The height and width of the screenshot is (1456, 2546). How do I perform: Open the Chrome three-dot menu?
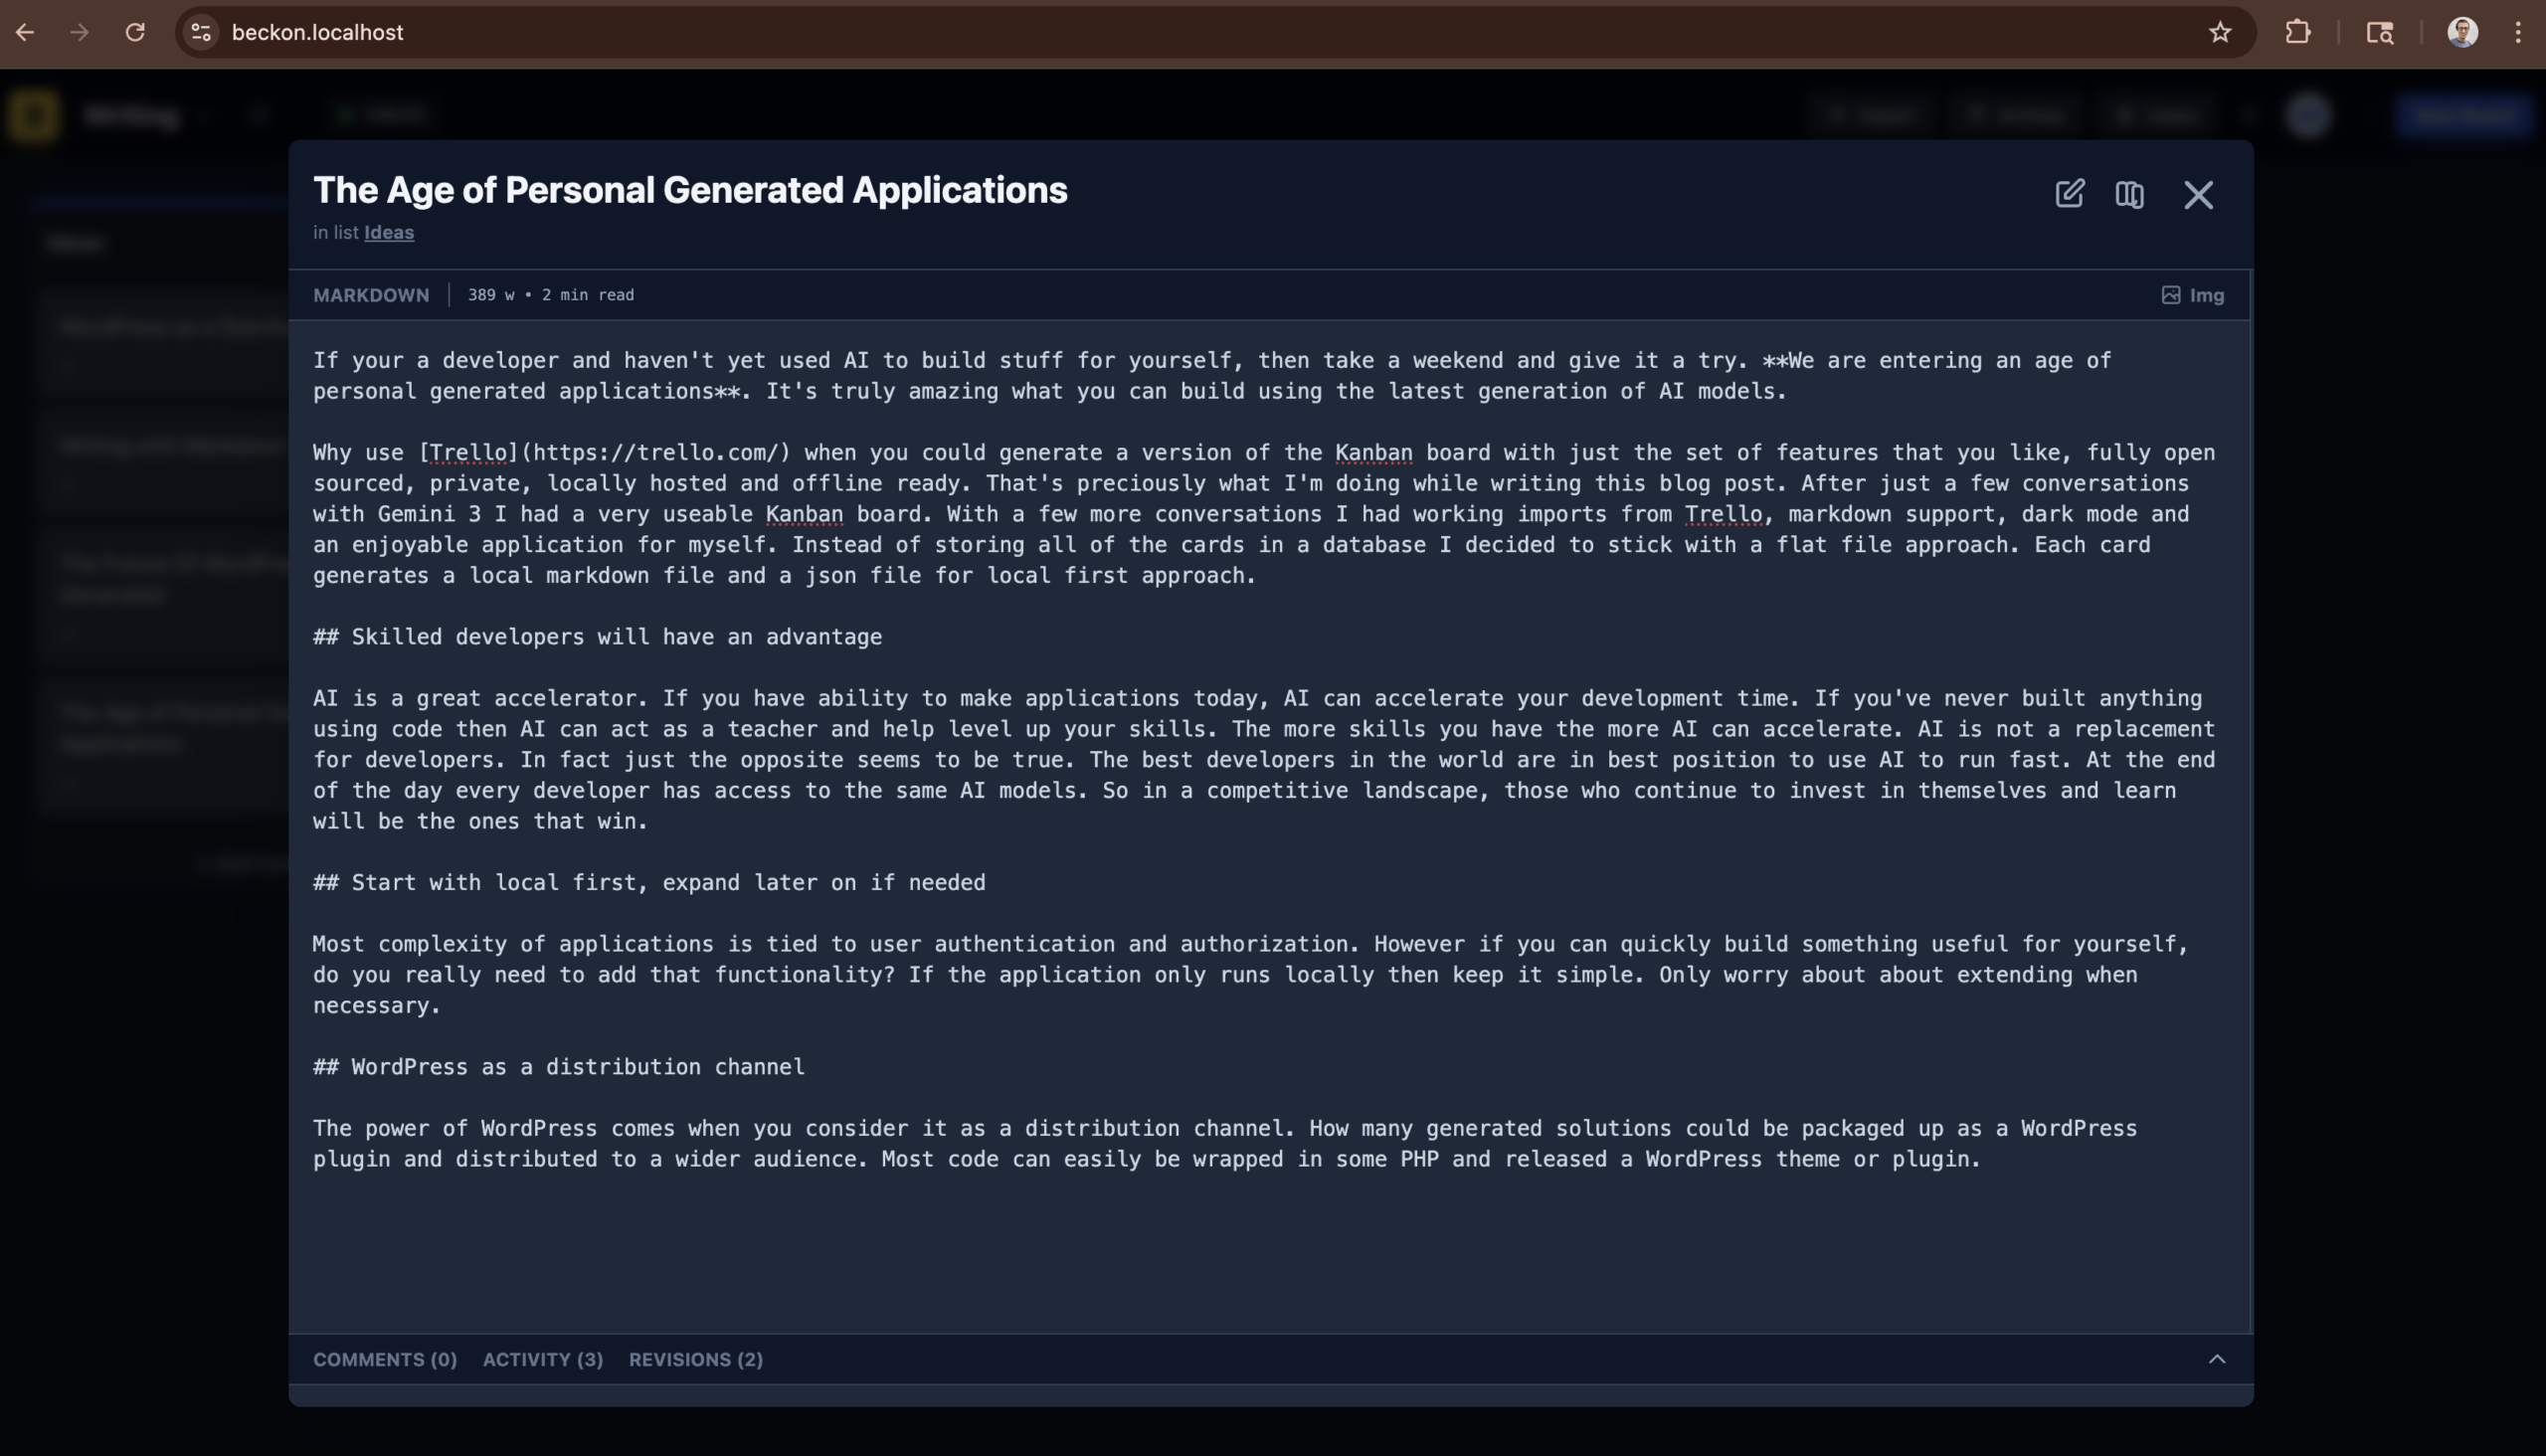[x=2518, y=33]
